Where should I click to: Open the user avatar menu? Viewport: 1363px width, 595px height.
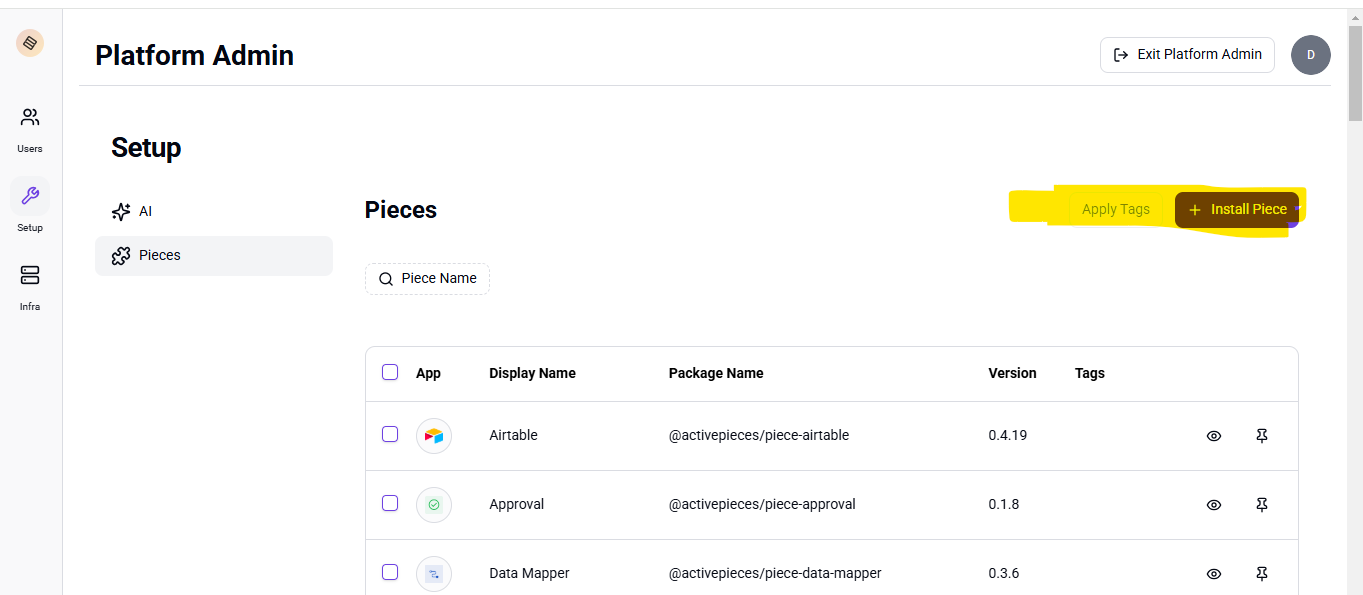click(x=1310, y=55)
